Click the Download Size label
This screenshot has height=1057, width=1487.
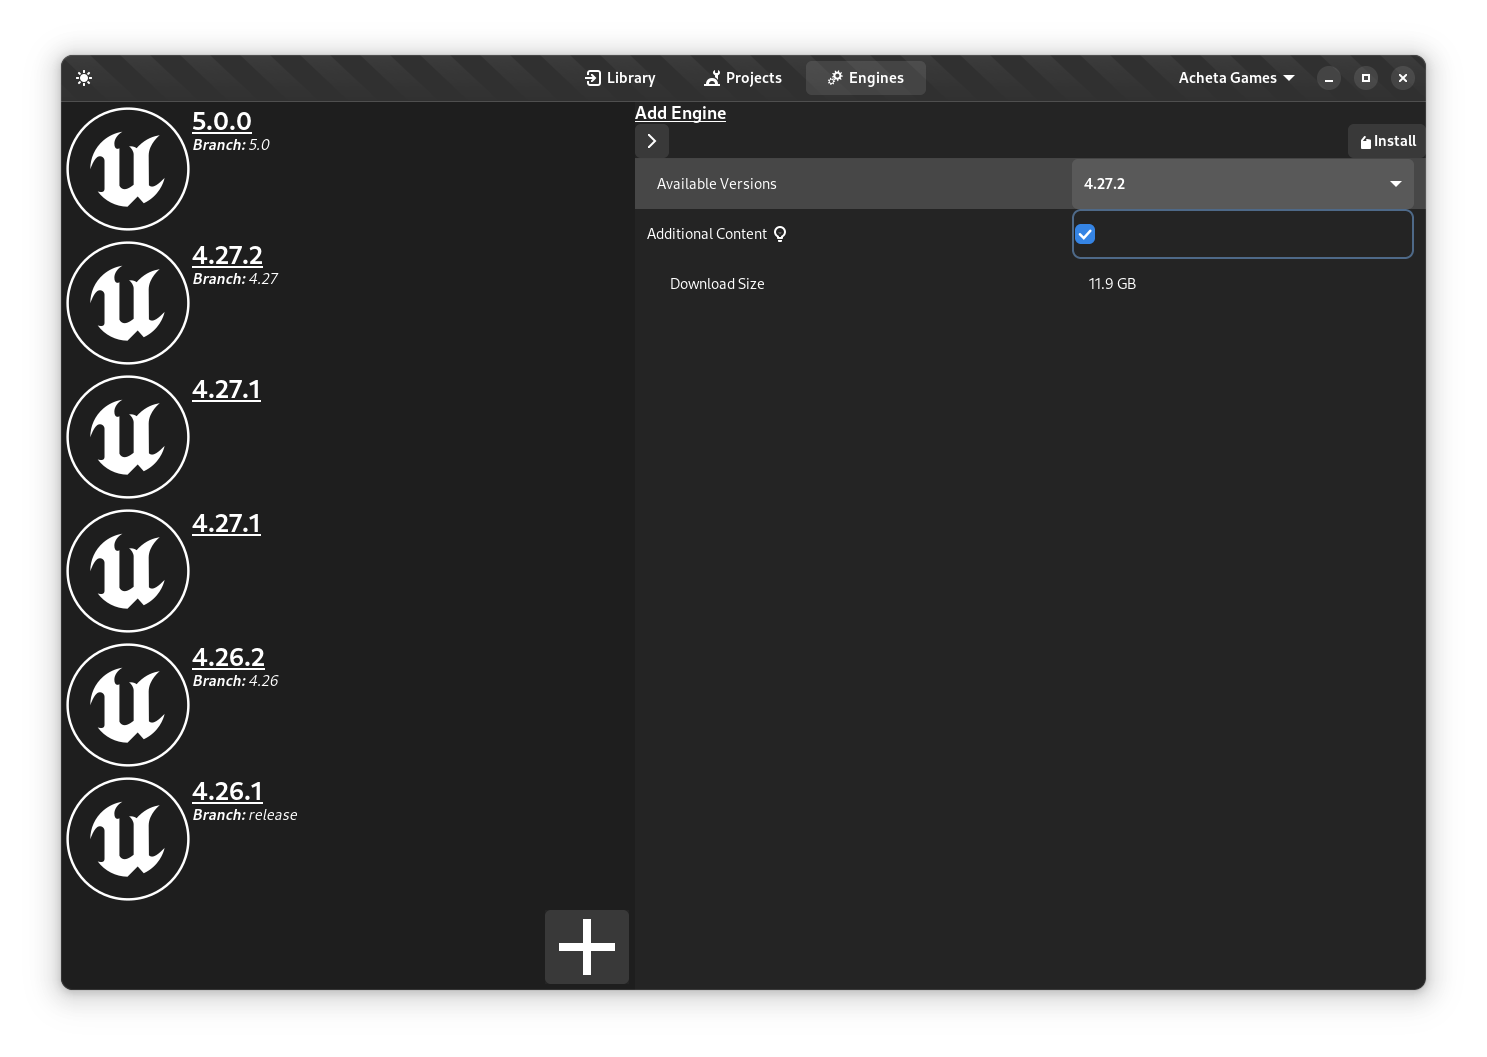[717, 284]
